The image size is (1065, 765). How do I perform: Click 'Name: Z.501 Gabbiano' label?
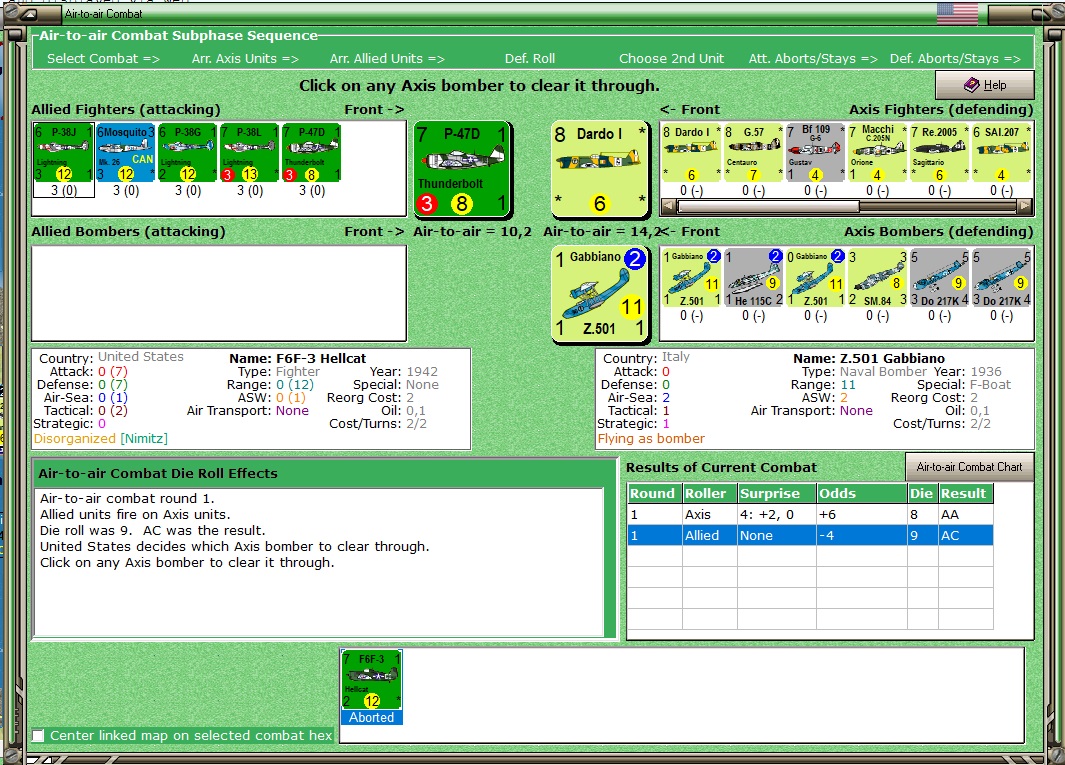pyautogui.click(x=869, y=358)
